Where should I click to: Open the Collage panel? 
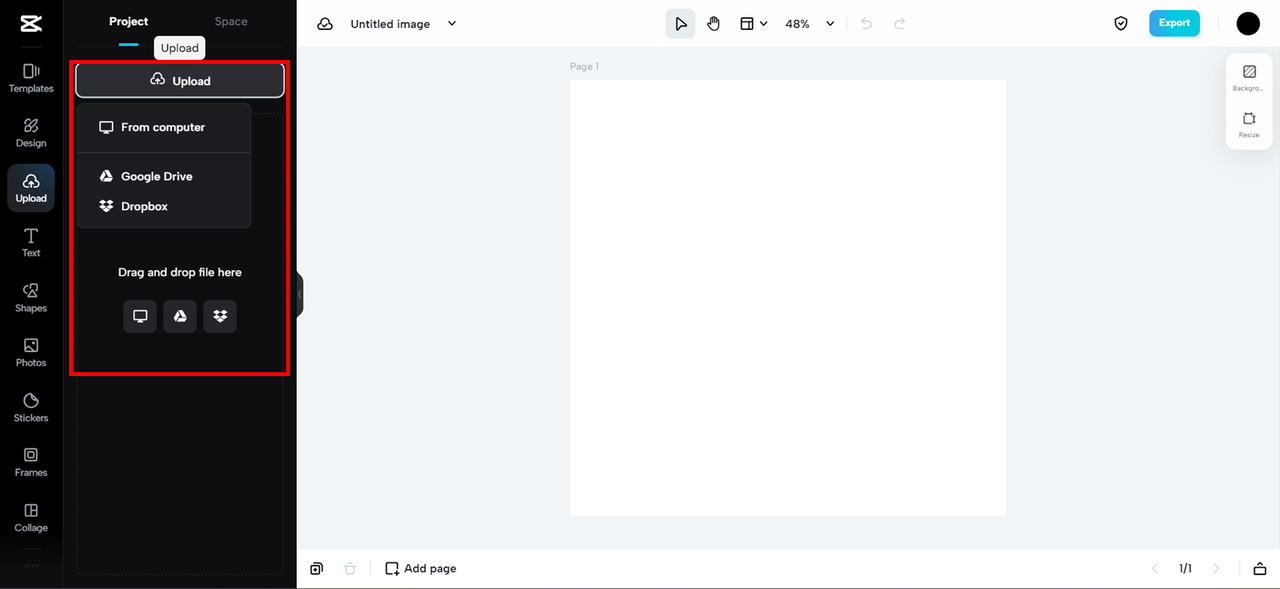coord(31,518)
